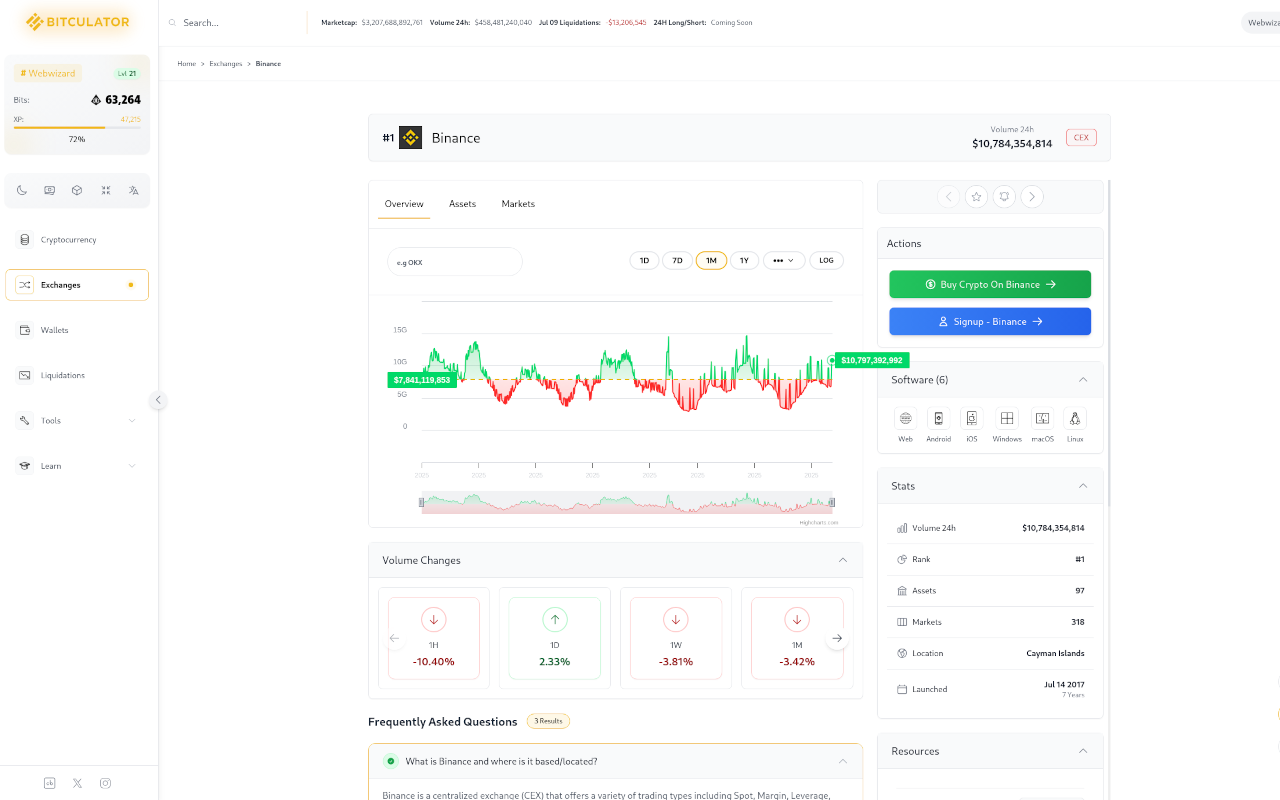Click the XP progress bar

click(77, 128)
